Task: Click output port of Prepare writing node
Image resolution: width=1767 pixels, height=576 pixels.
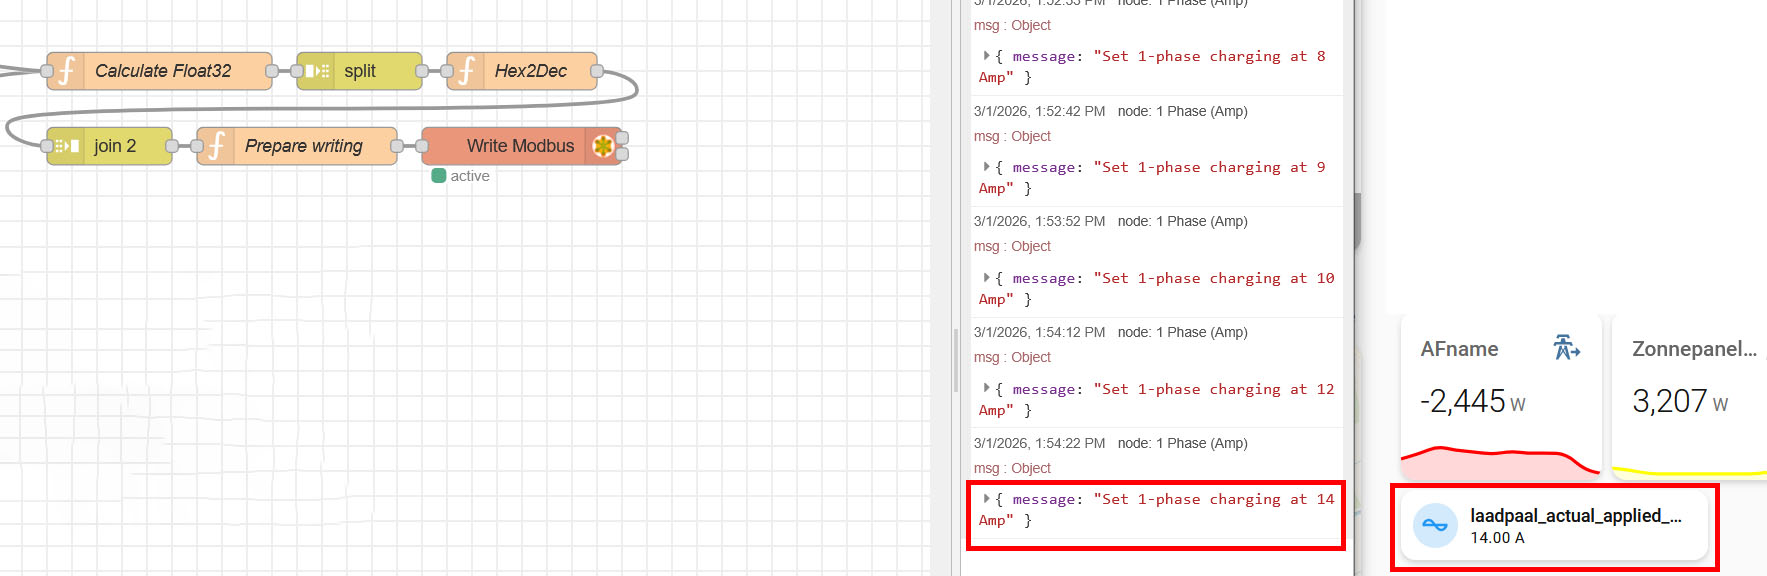Action: tap(397, 146)
